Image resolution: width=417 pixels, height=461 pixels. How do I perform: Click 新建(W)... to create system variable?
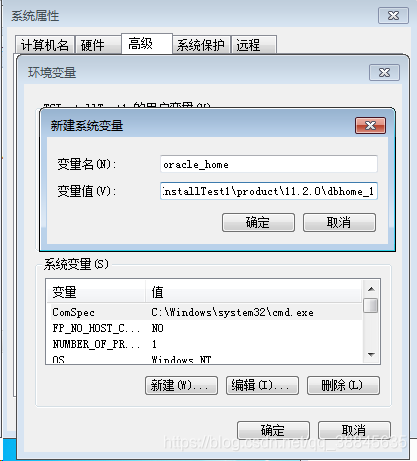181,386
